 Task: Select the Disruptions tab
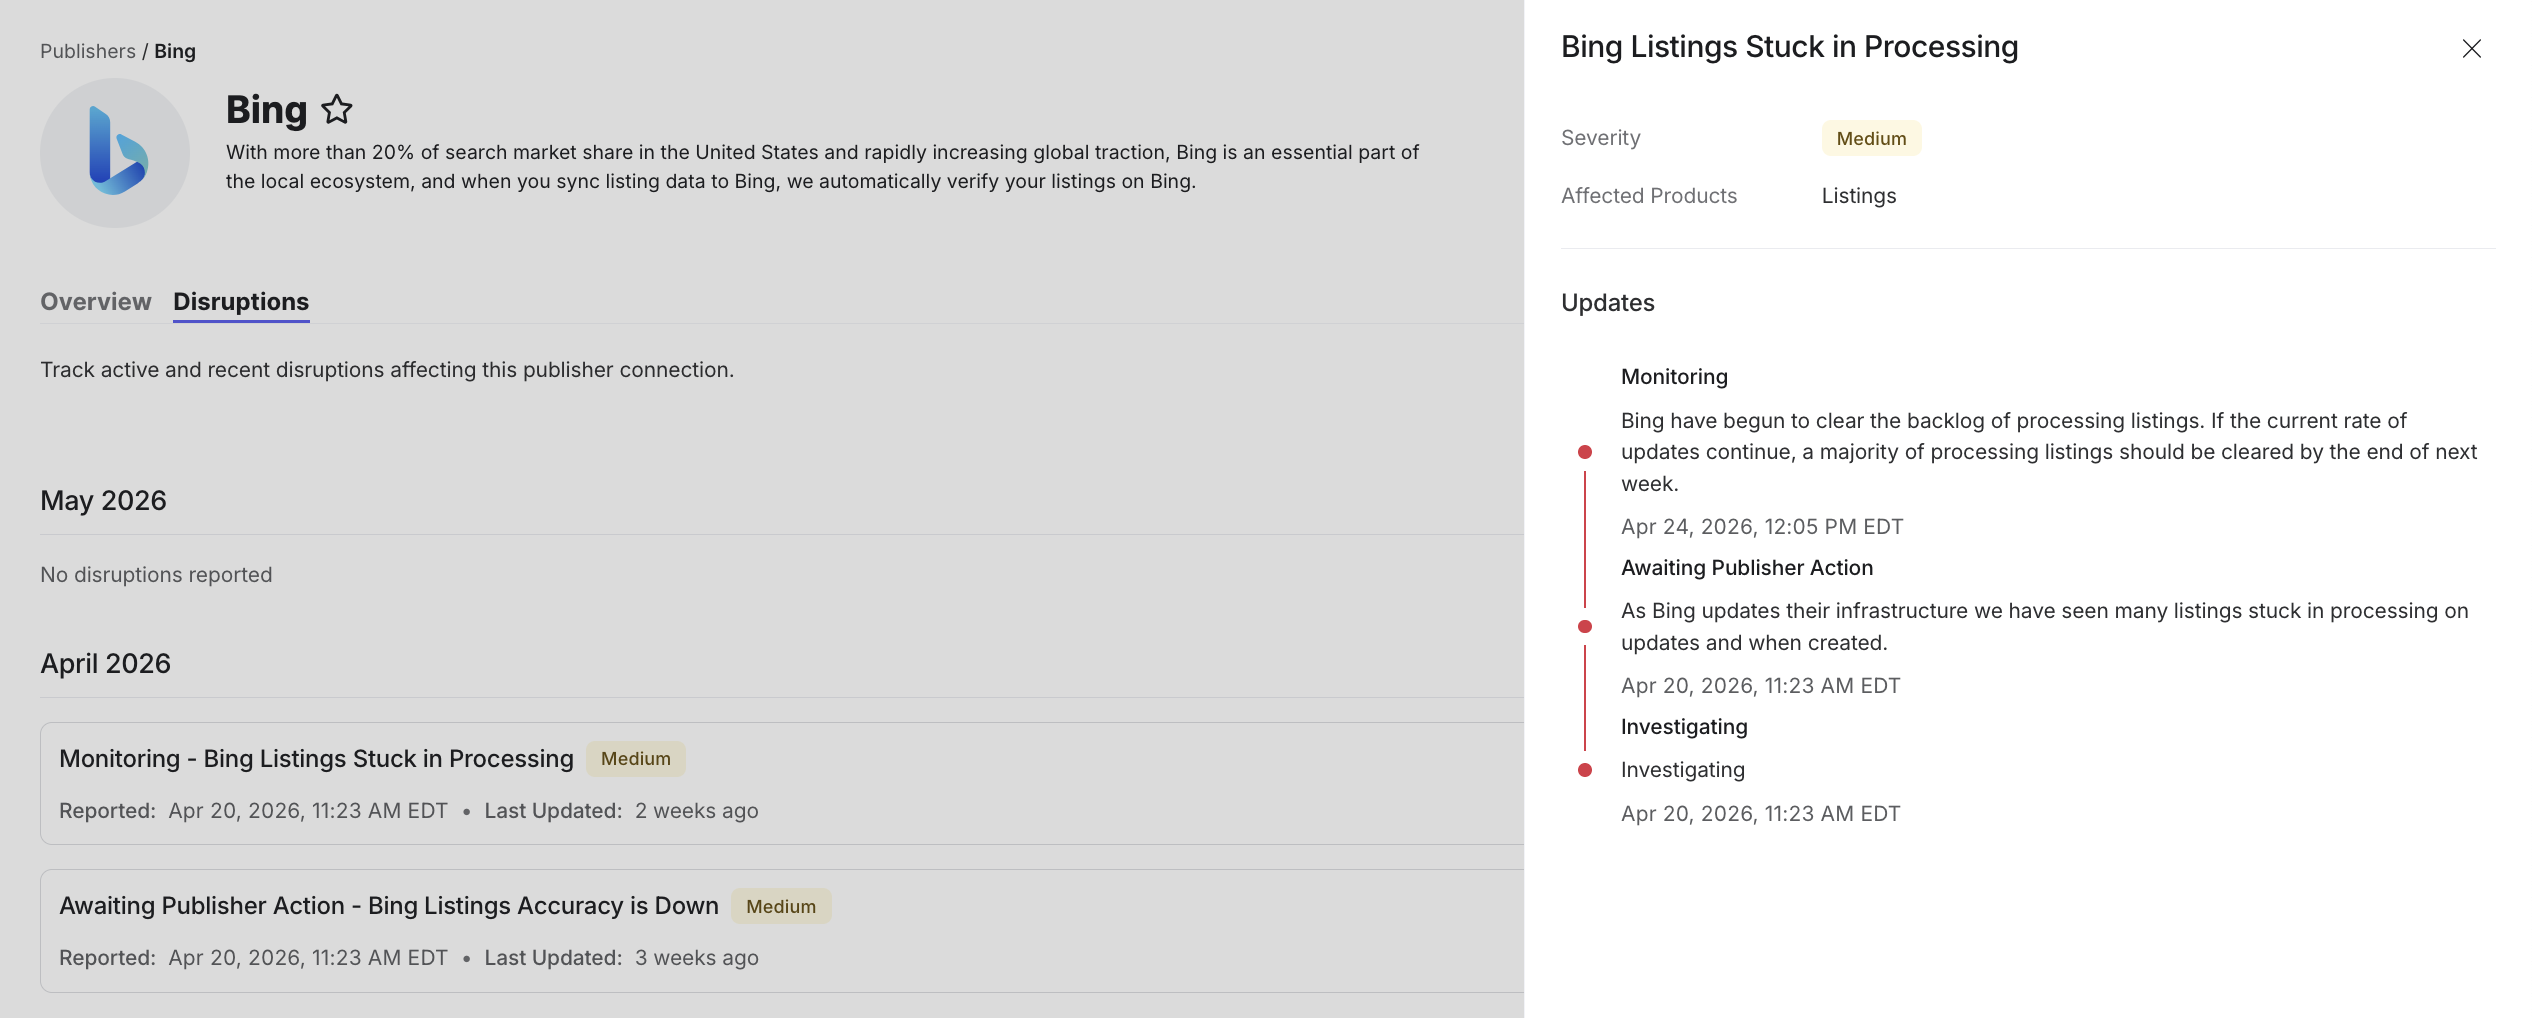[241, 301]
